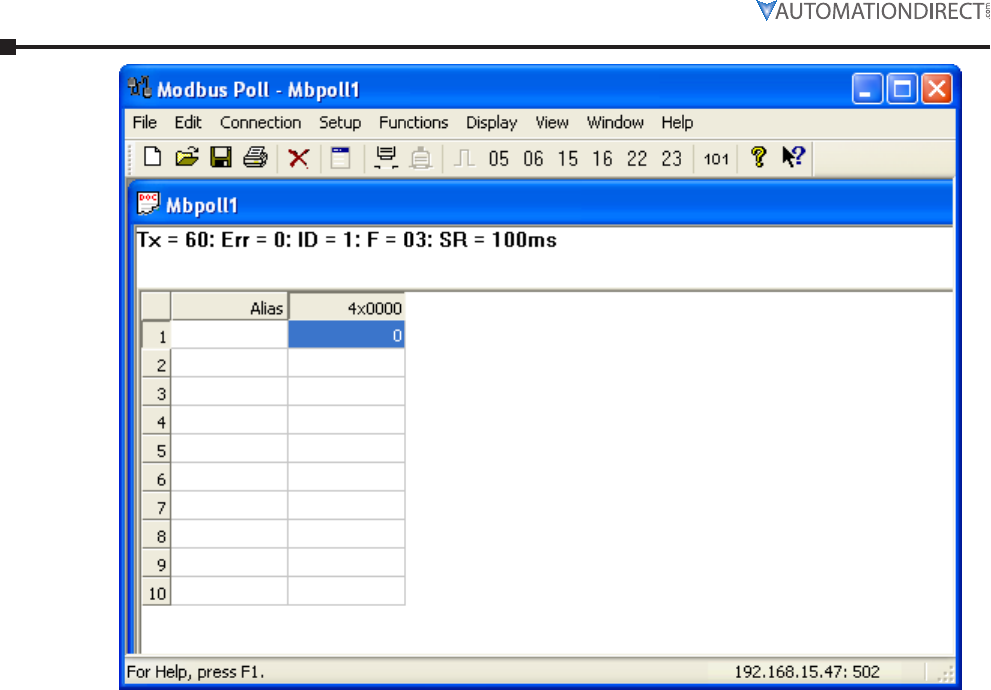Click the red X delete icon
This screenshot has width=991, height=690.
[298, 158]
